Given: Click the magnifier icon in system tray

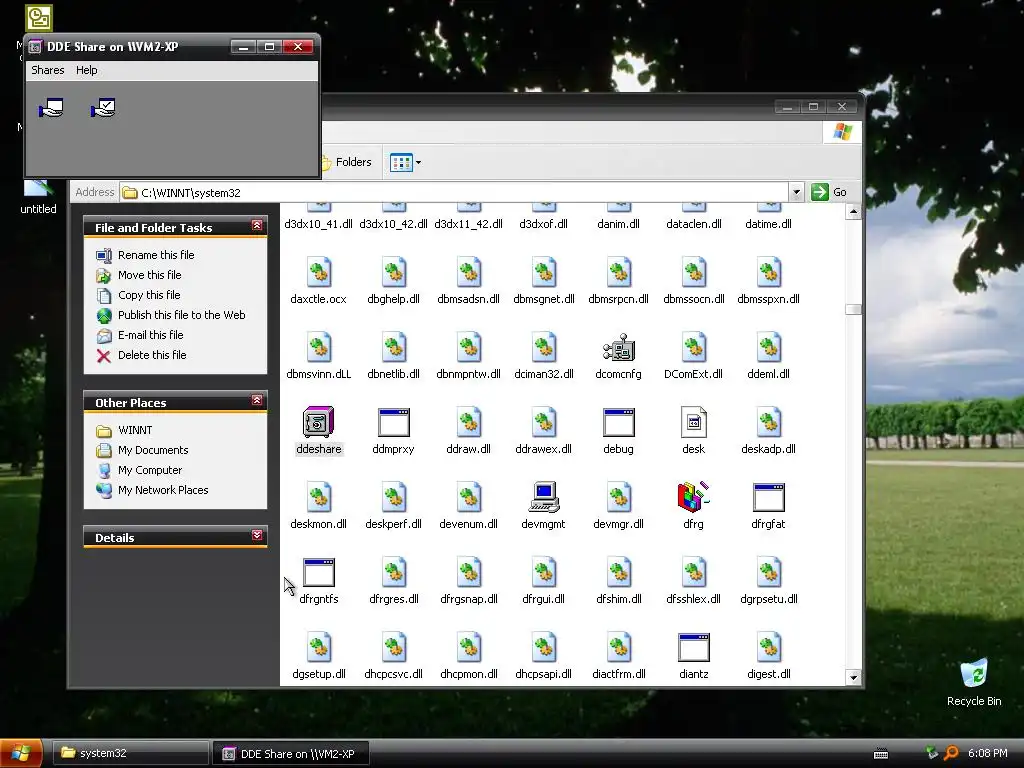Looking at the screenshot, I should tap(951, 753).
